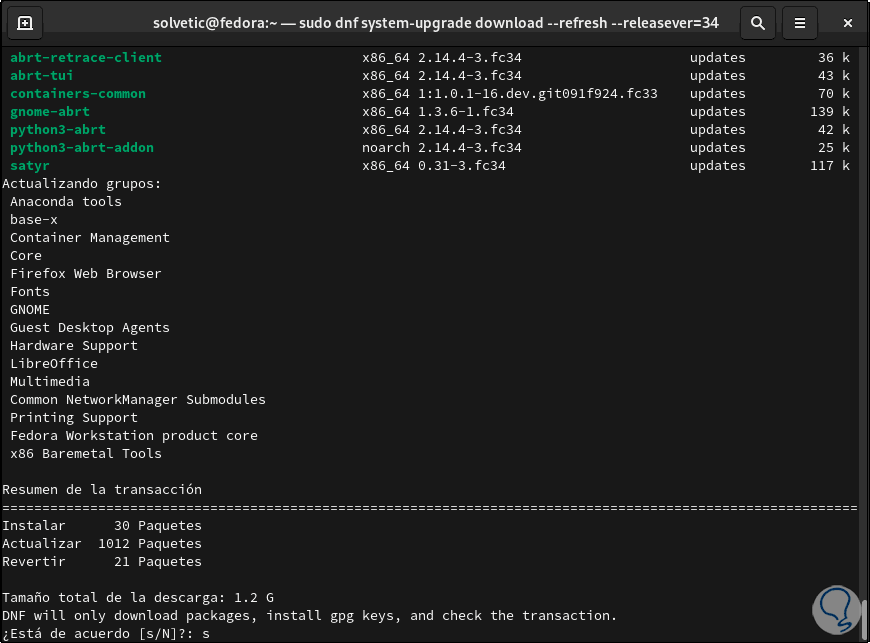870x643 pixels.
Task: Click the satyr package name
Action: [30, 166]
